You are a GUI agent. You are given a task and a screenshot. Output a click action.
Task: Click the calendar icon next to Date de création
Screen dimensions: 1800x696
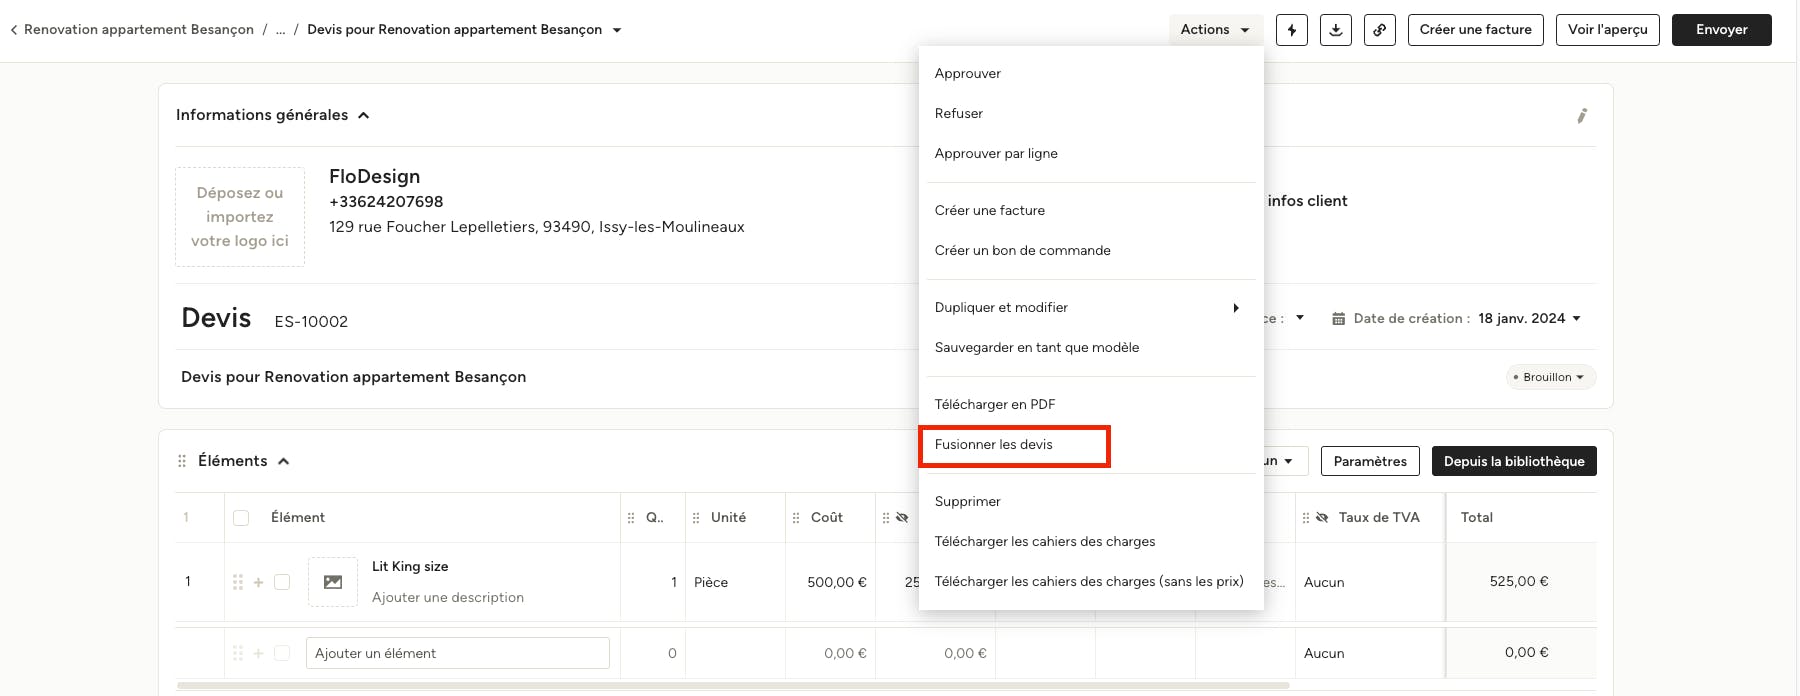tap(1338, 319)
